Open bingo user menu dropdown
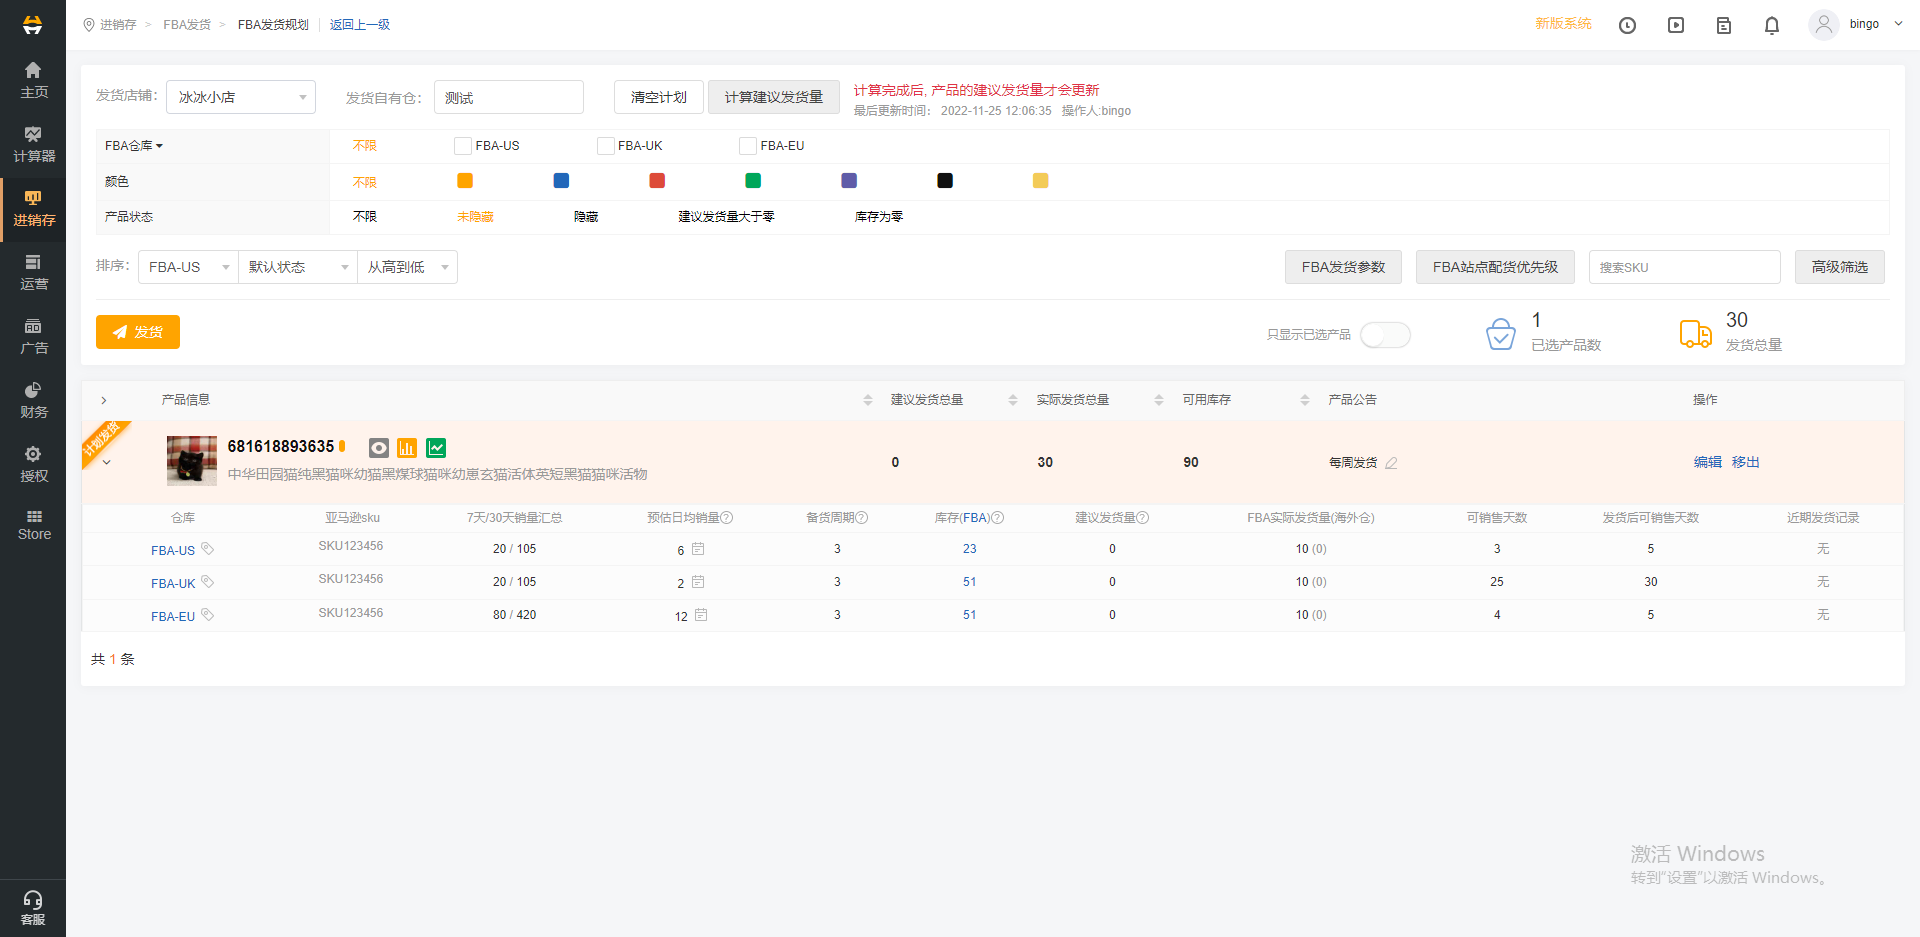This screenshot has width=1920, height=937. coord(1876,24)
